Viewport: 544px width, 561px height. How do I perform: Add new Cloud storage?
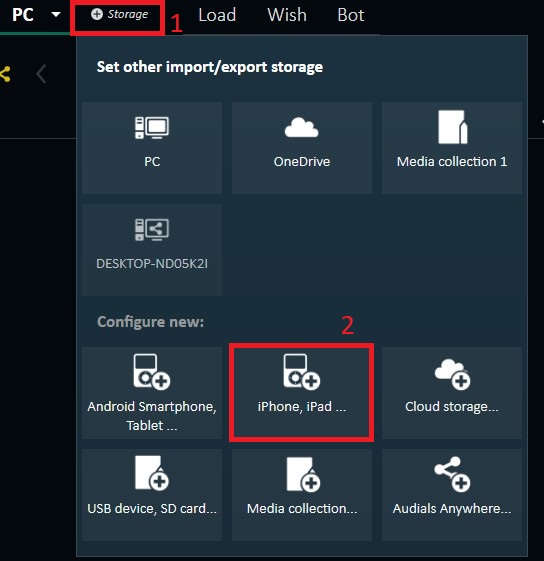pyautogui.click(x=452, y=392)
